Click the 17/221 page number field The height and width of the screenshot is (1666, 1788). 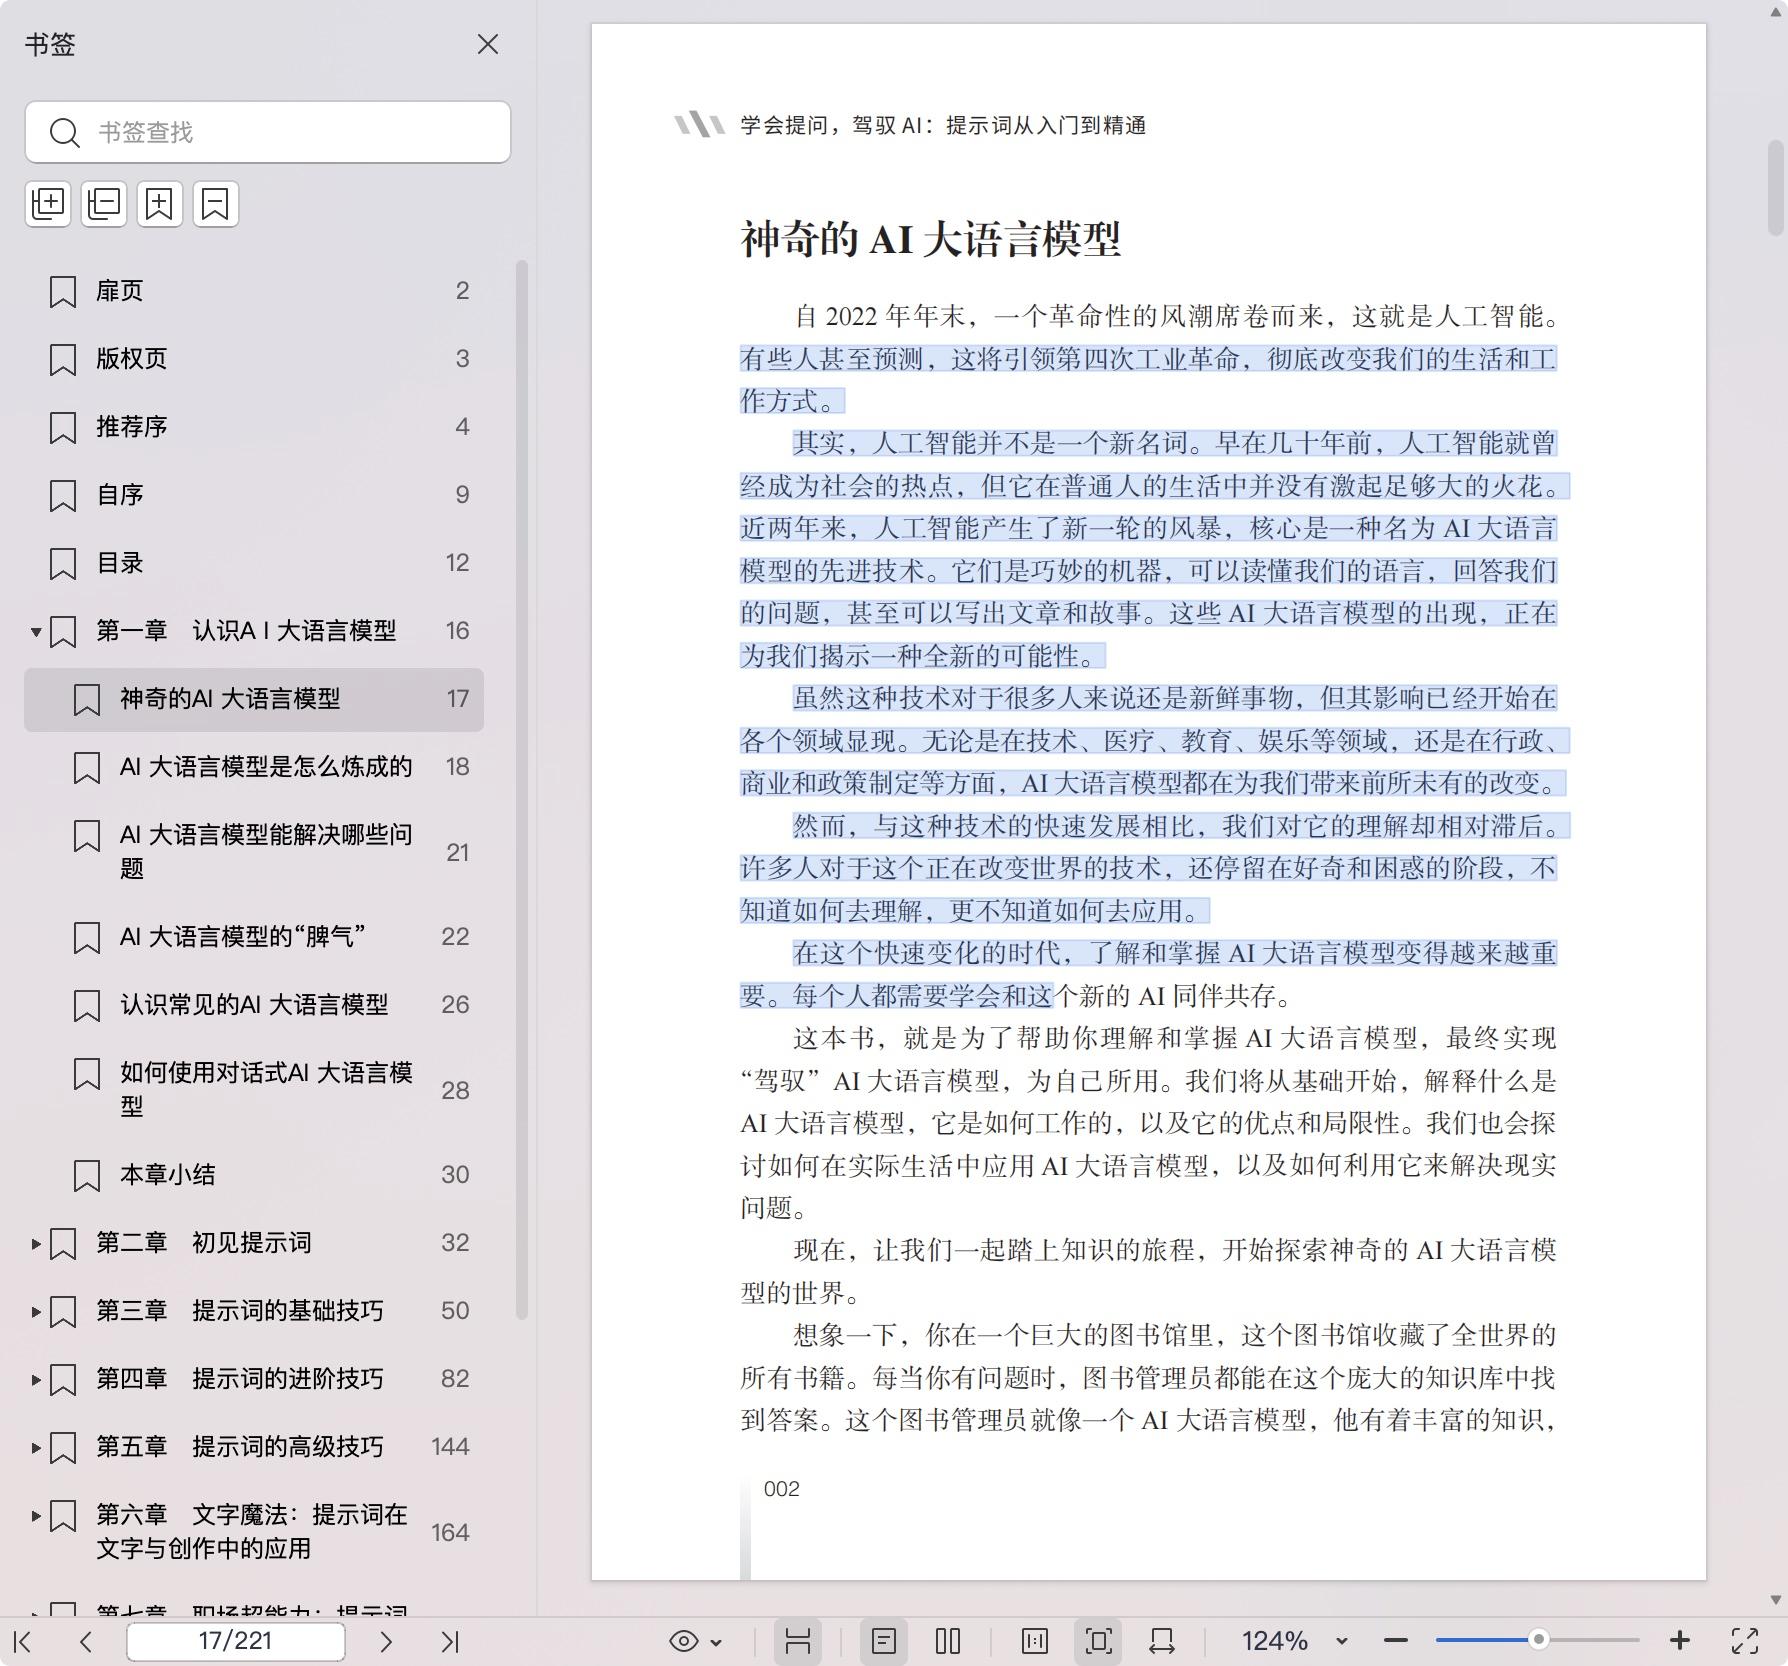click(x=236, y=1641)
